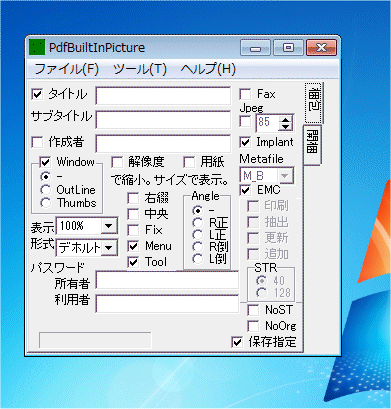Viewport: 391px width, 409px height.
Task: Select the STR 40 radio button
Action: [262, 281]
